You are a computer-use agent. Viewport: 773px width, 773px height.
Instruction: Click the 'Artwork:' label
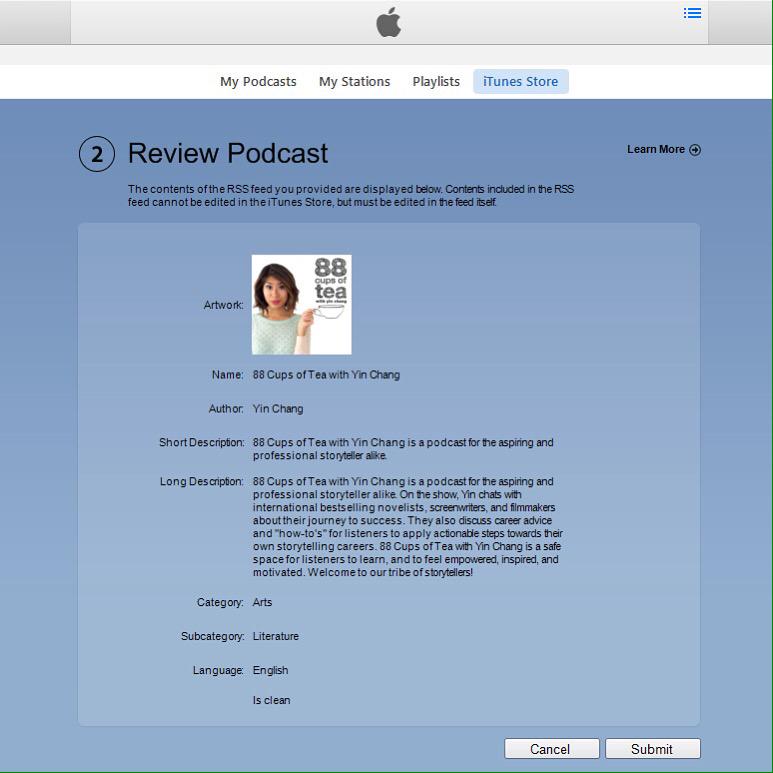click(224, 305)
